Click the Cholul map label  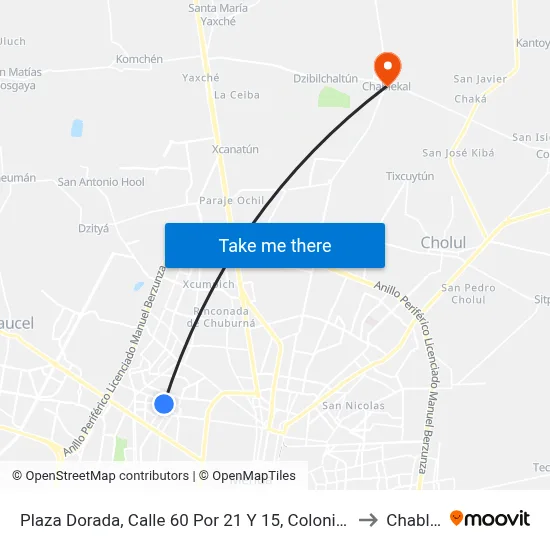443,242
